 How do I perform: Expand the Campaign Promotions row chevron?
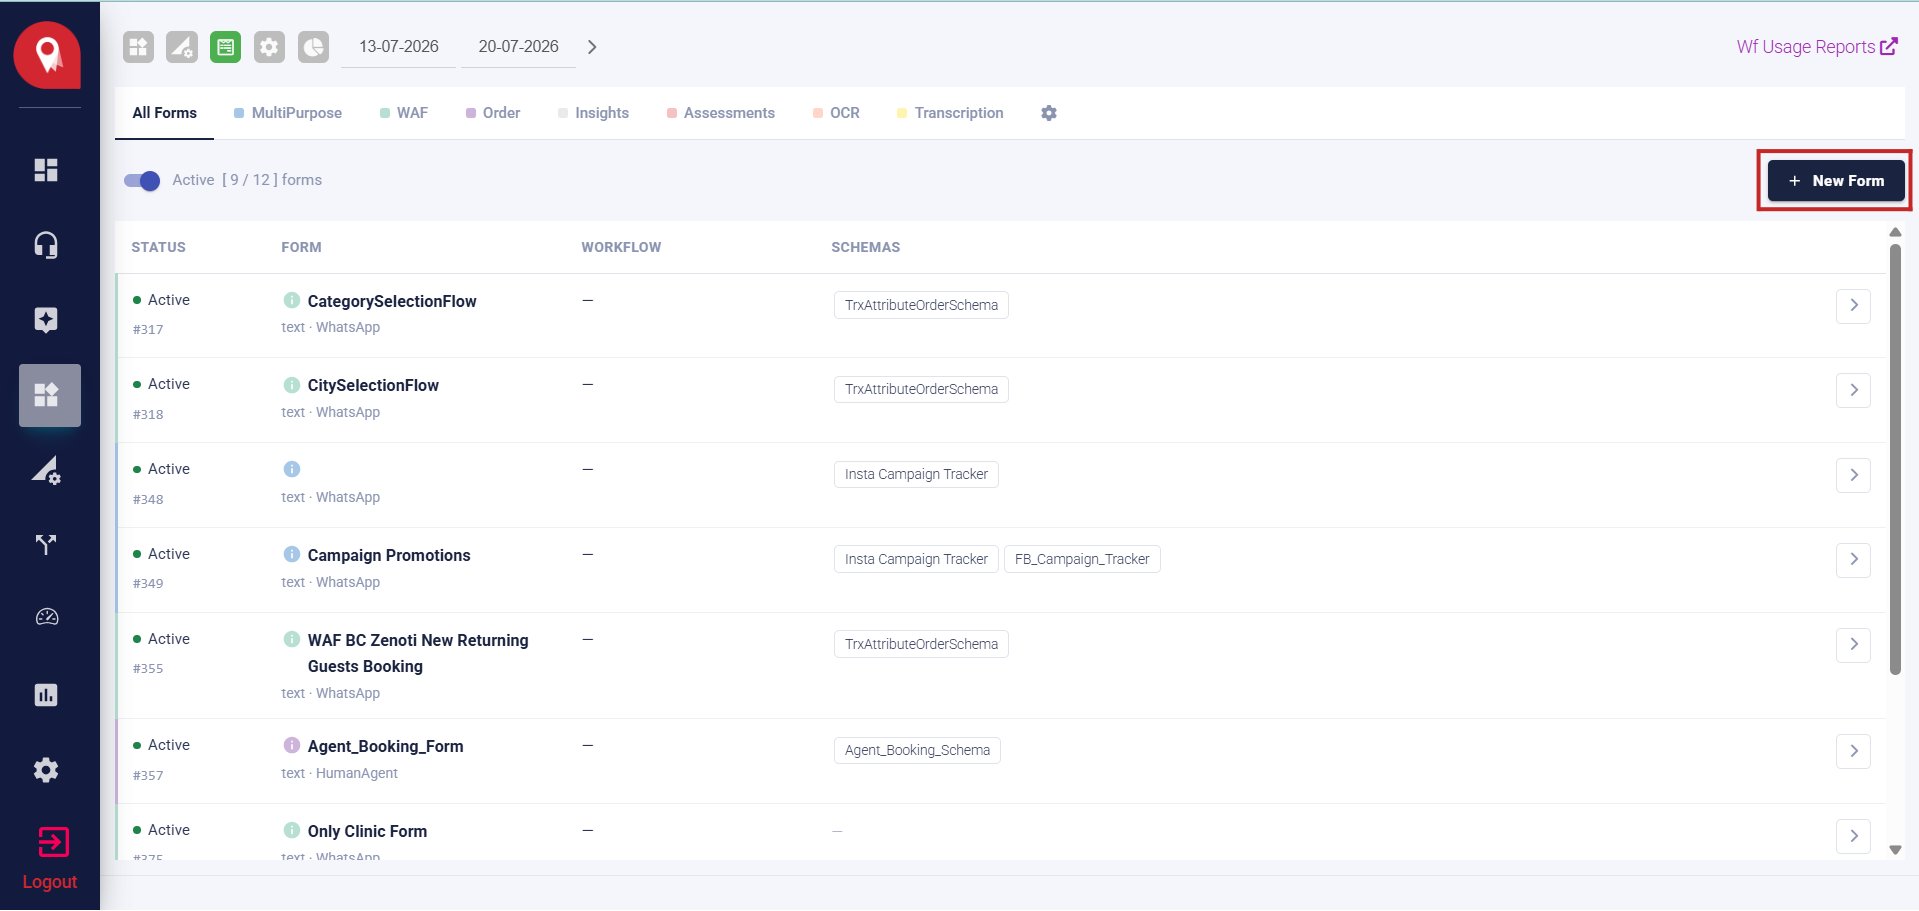[1853, 559]
